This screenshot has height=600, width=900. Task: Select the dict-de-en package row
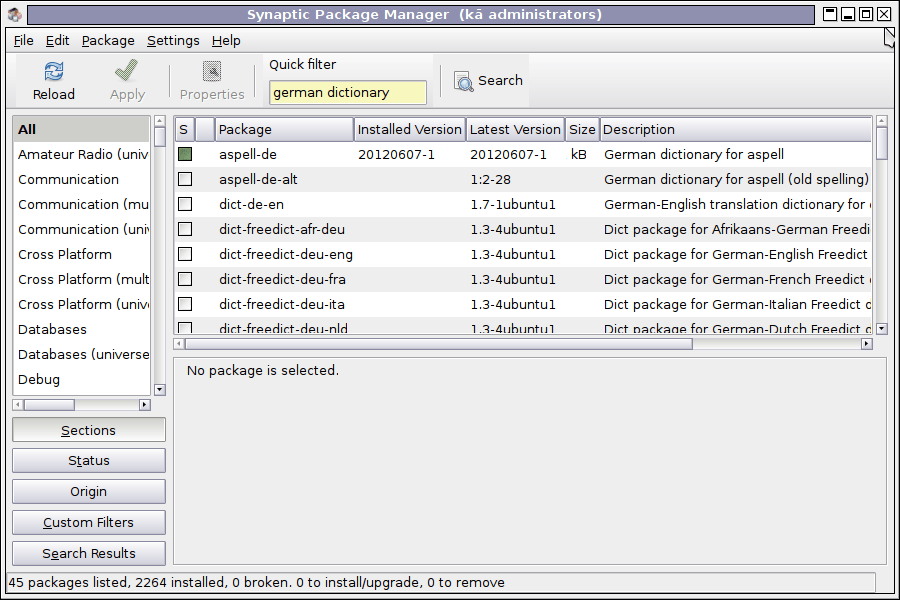point(523,204)
